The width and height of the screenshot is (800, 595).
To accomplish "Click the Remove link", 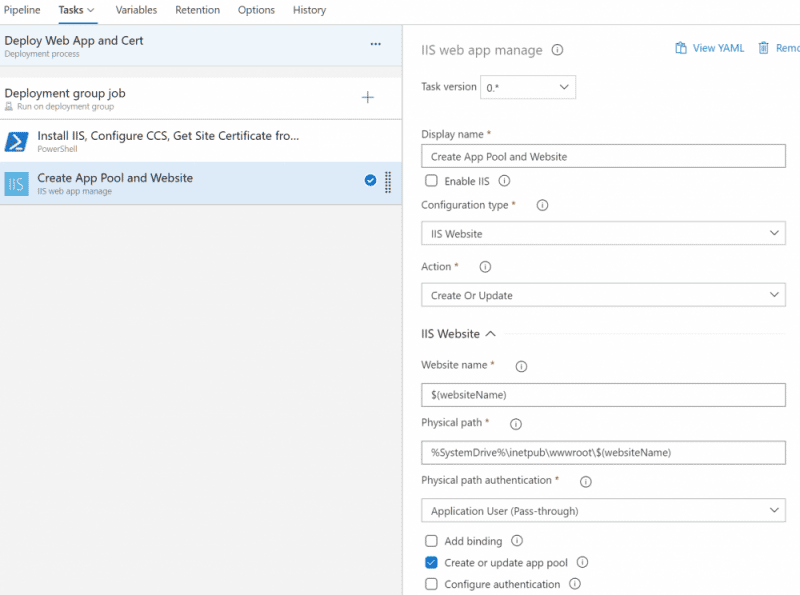I will click(x=787, y=48).
